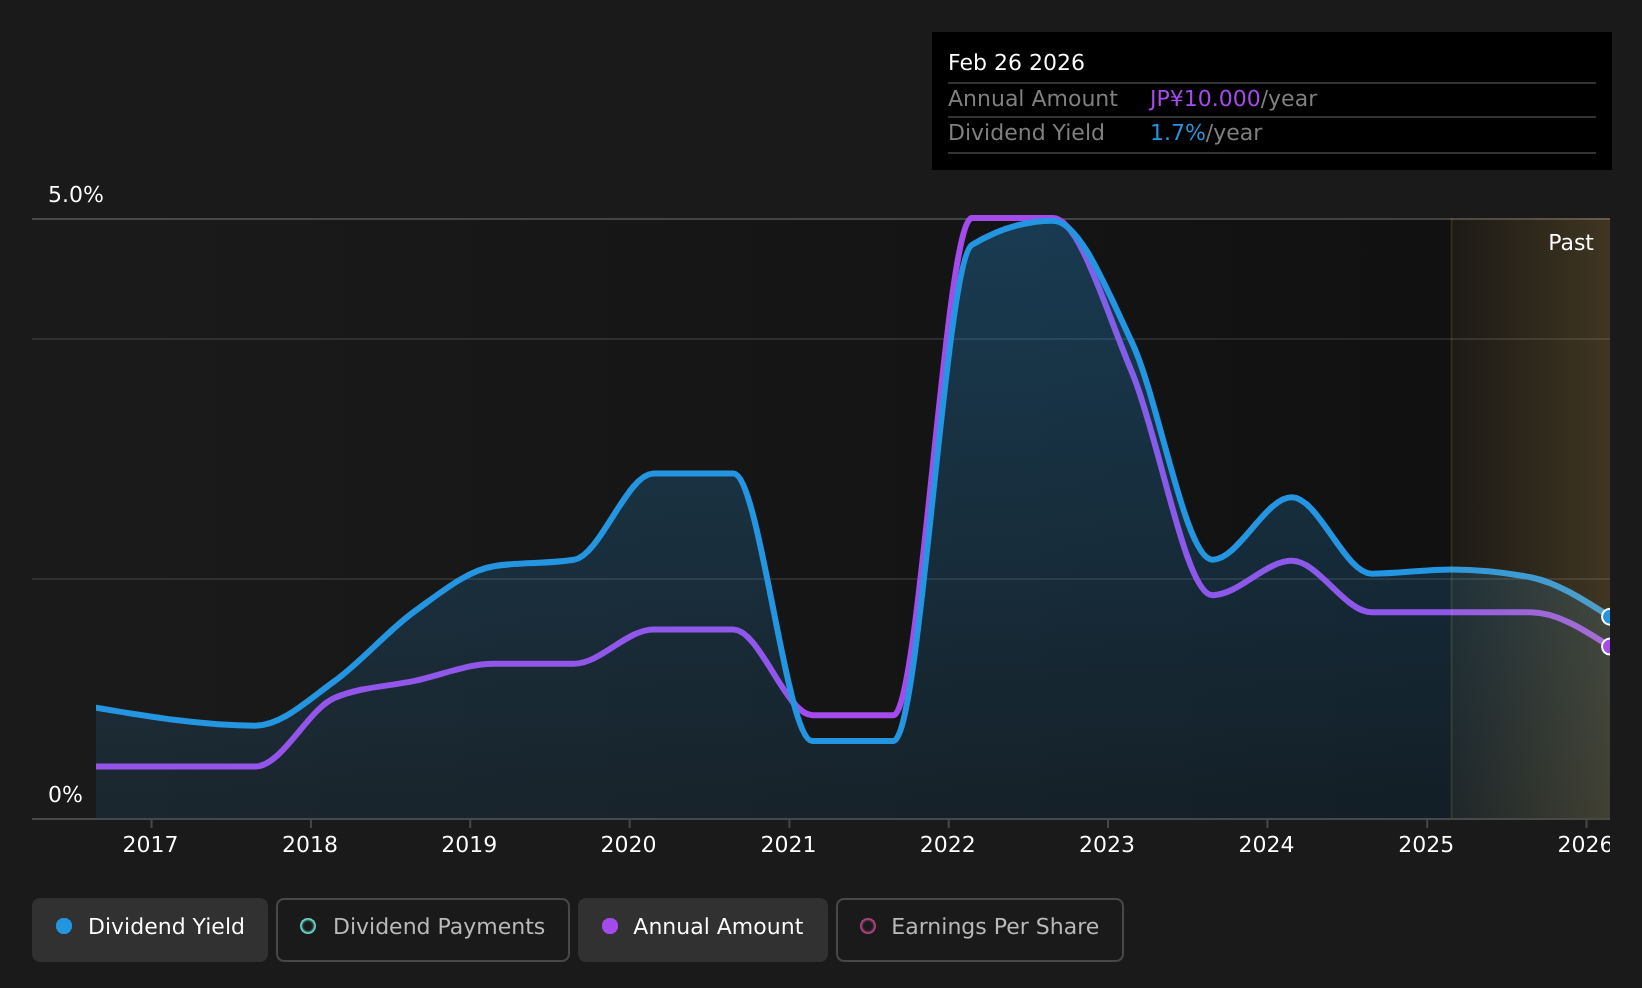Click the Dividend Yield tooltip row label
The image size is (1642, 988).
[1026, 133]
